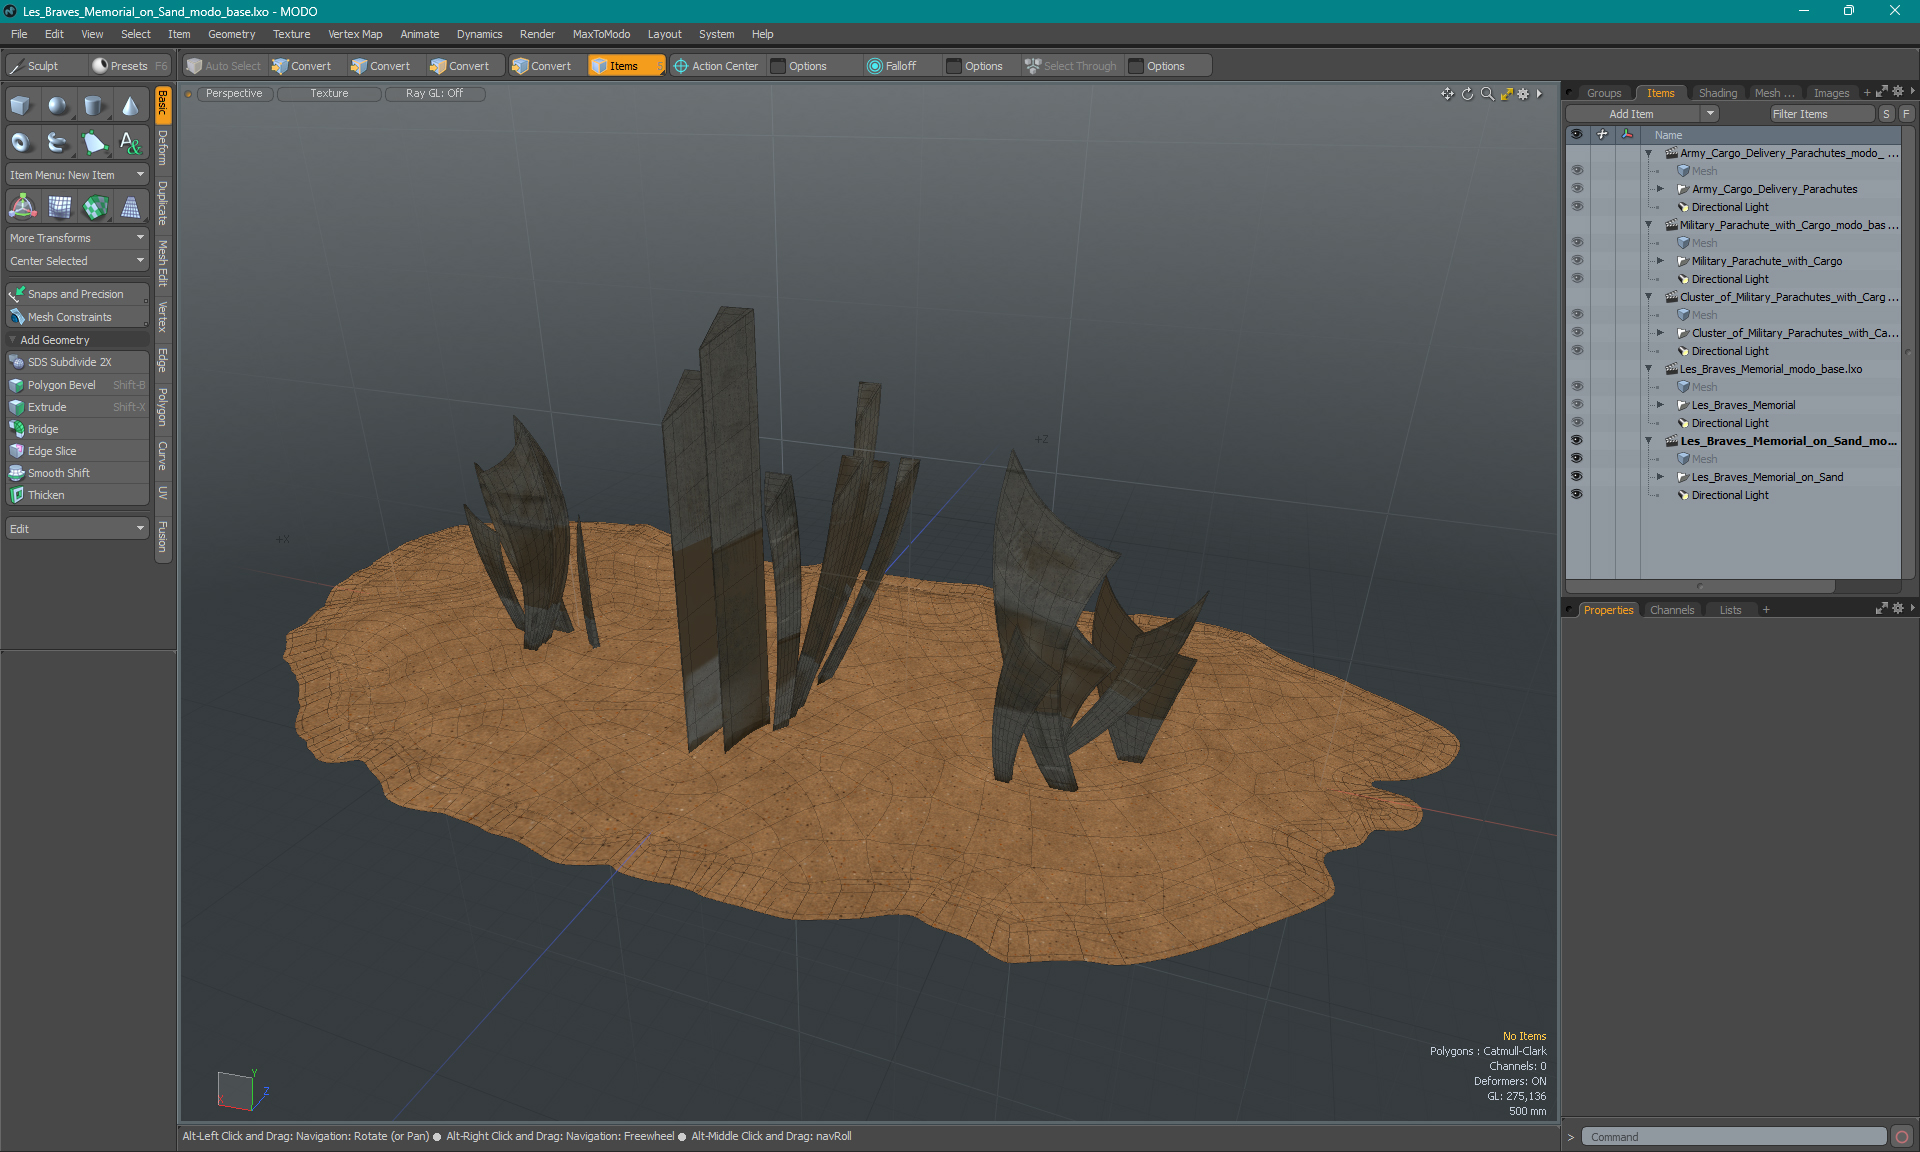Screen dimensions: 1920x1152
Task: Activate the Smooth Shift tool
Action: pyautogui.click(x=78, y=473)
